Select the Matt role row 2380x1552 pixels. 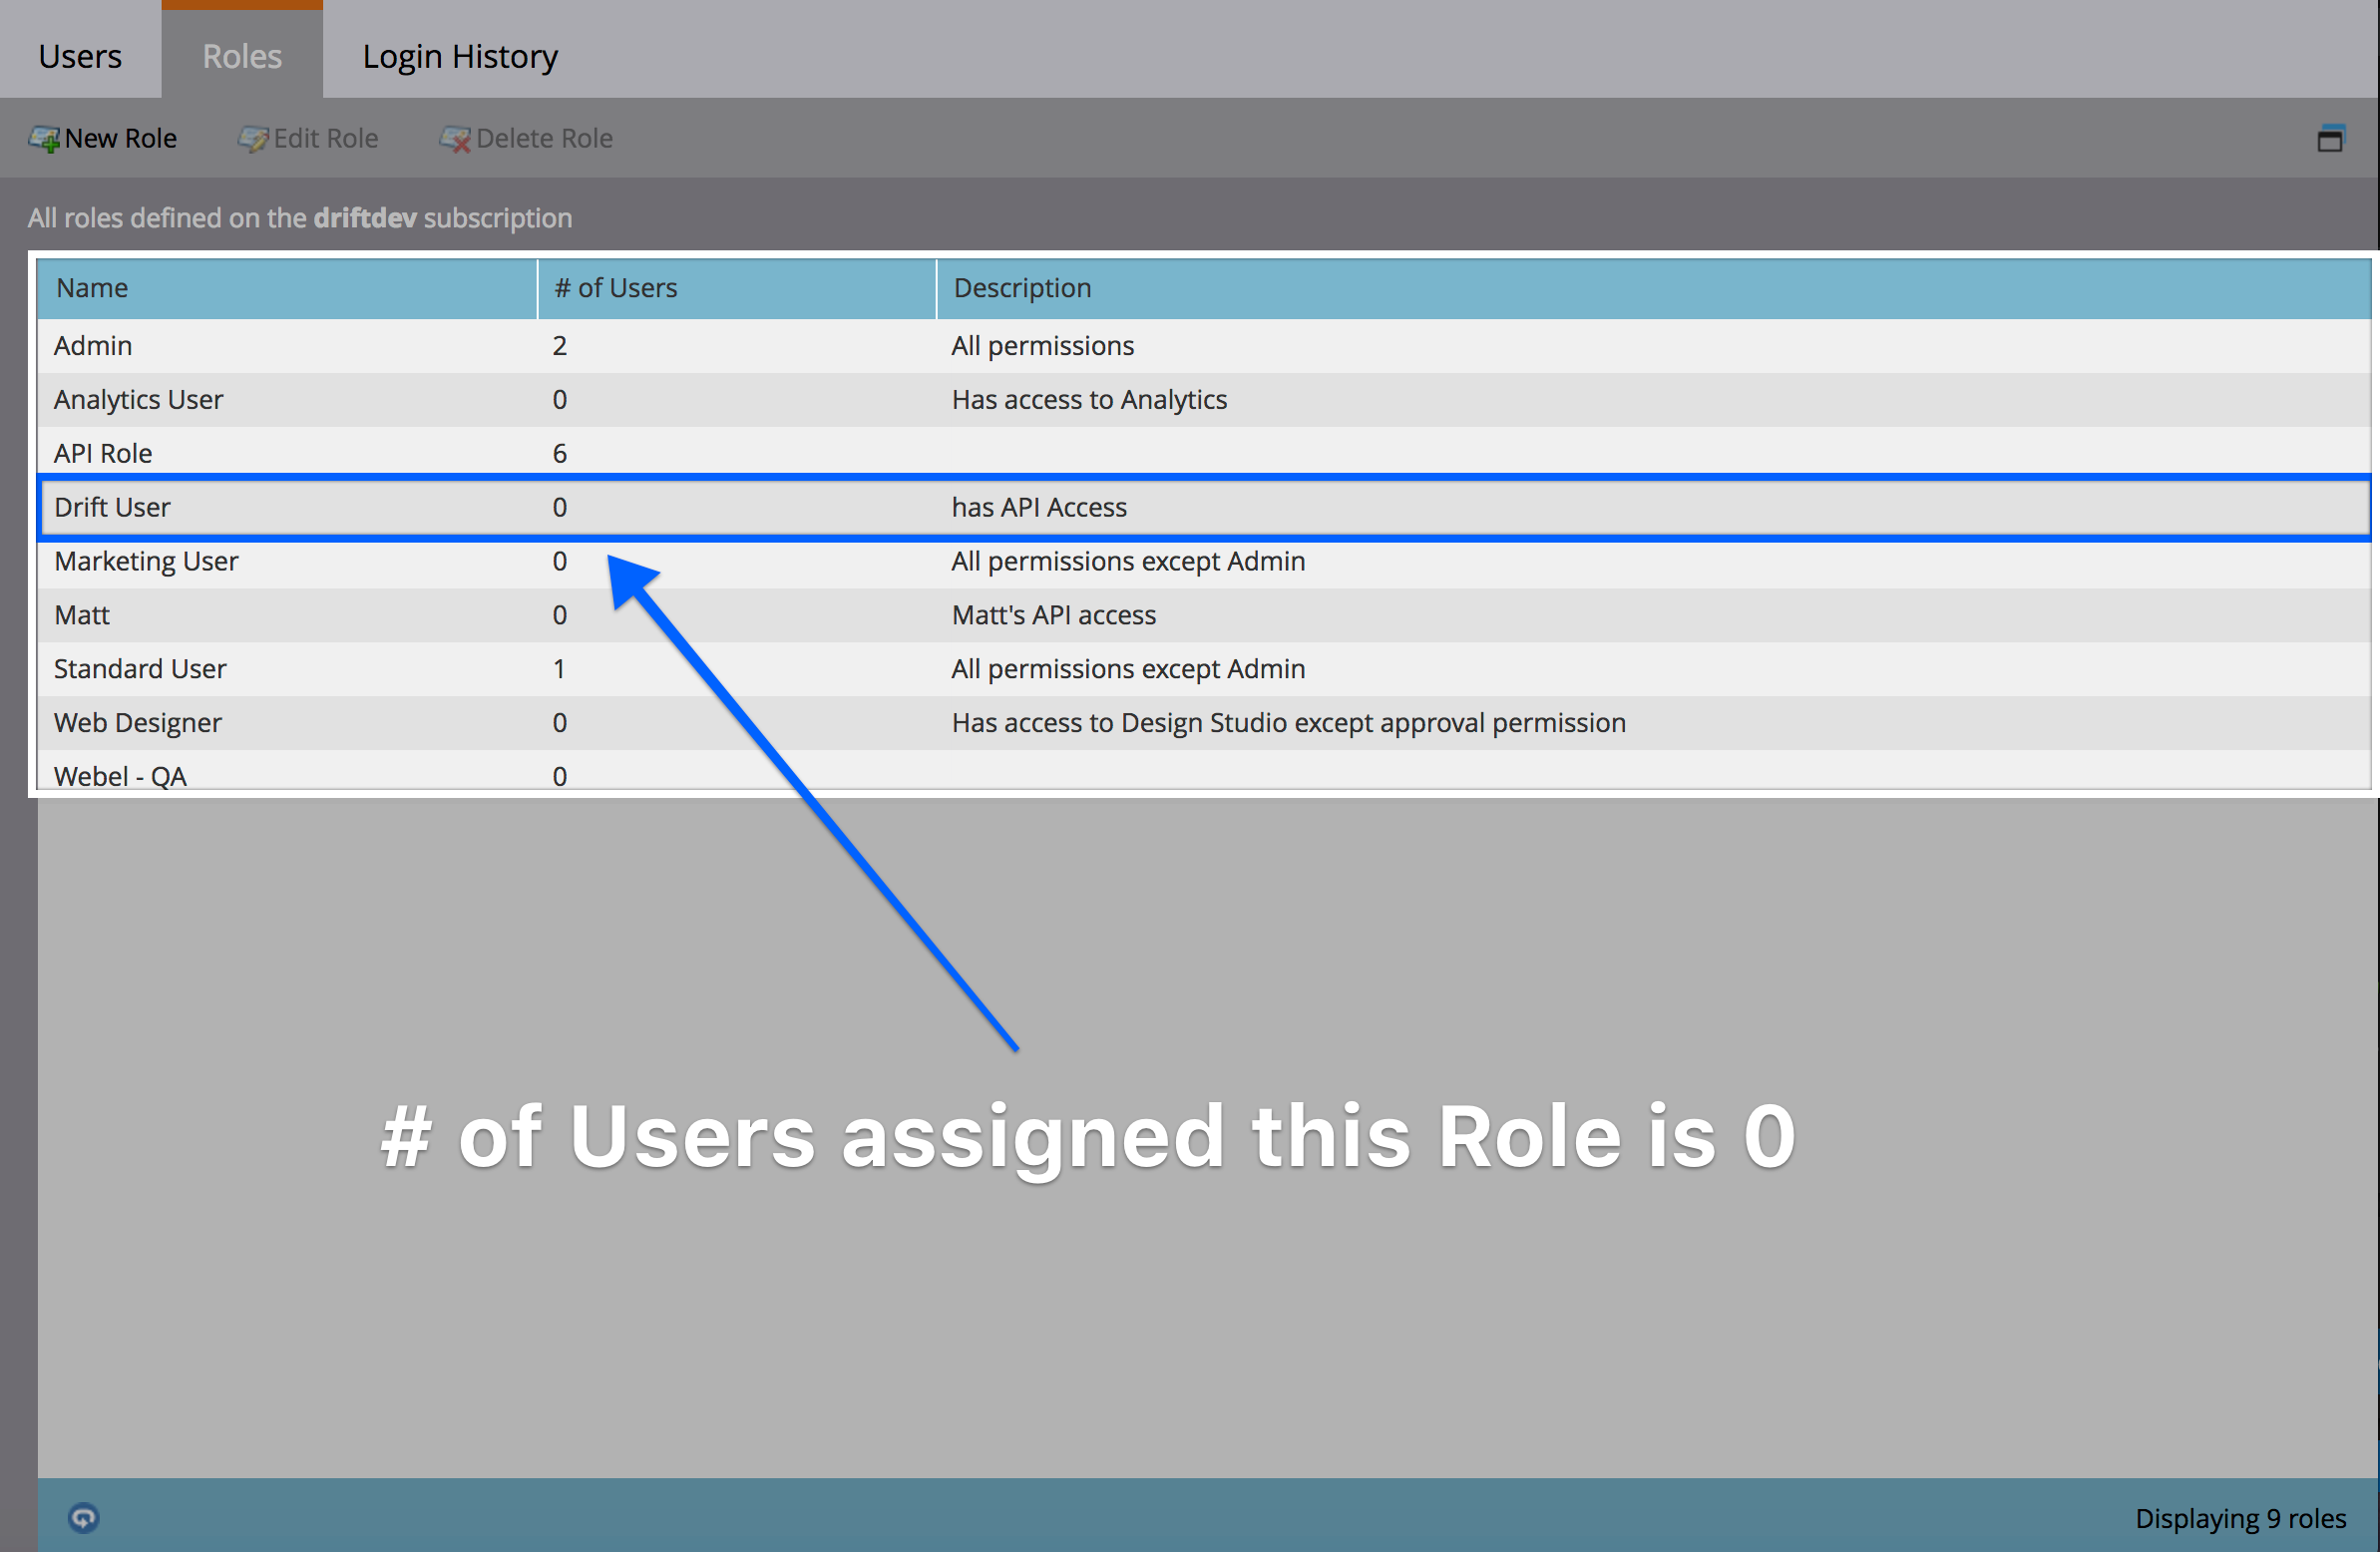1204,615
